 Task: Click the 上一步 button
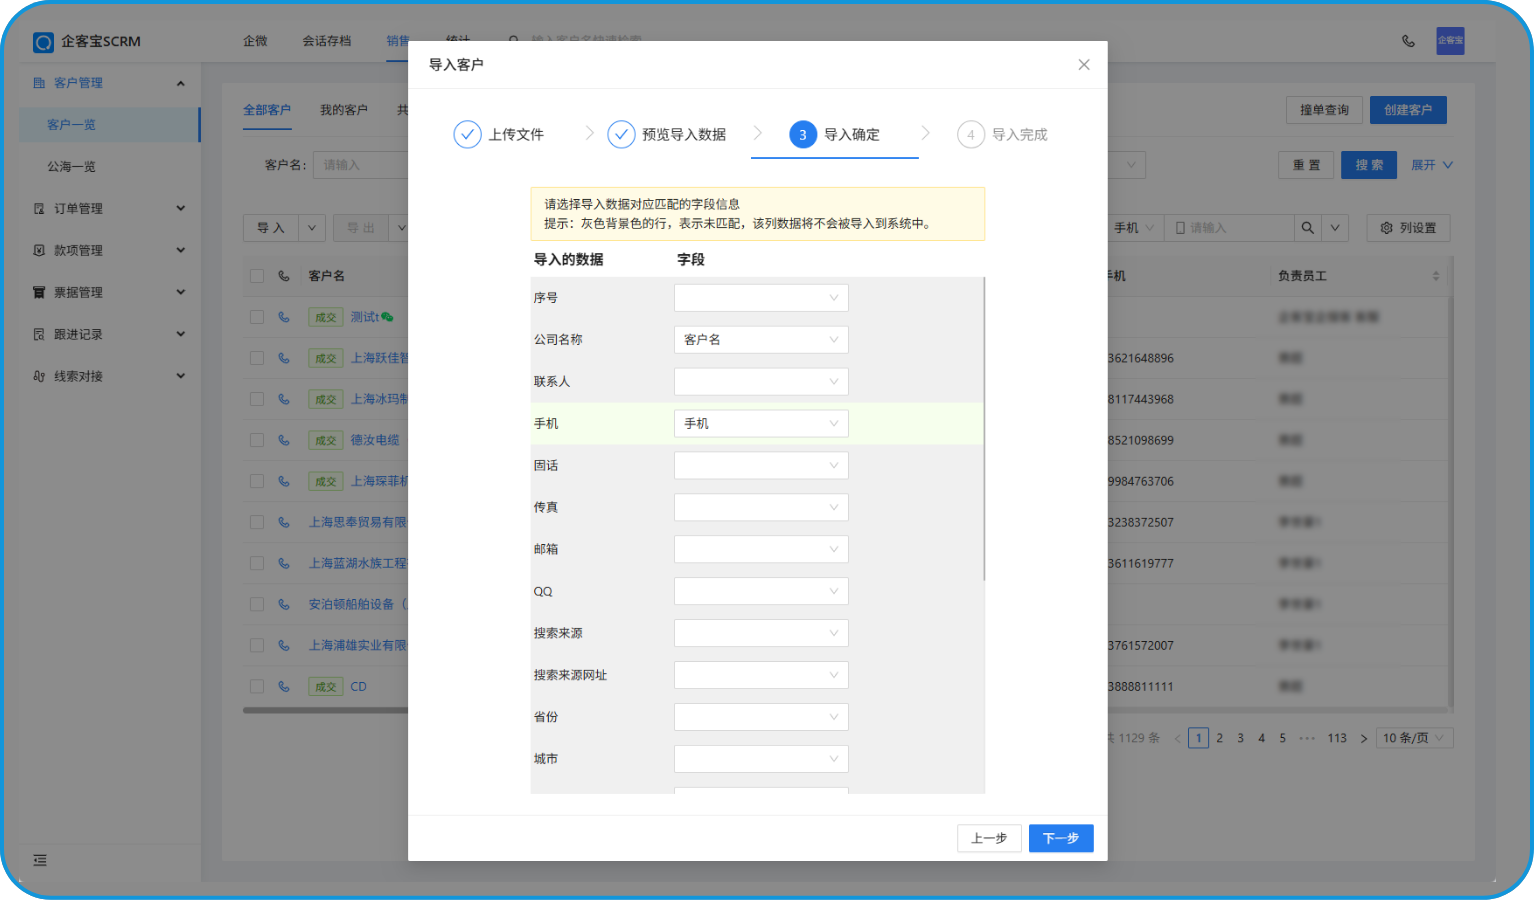pyautogui.click(x=988, y=838)
